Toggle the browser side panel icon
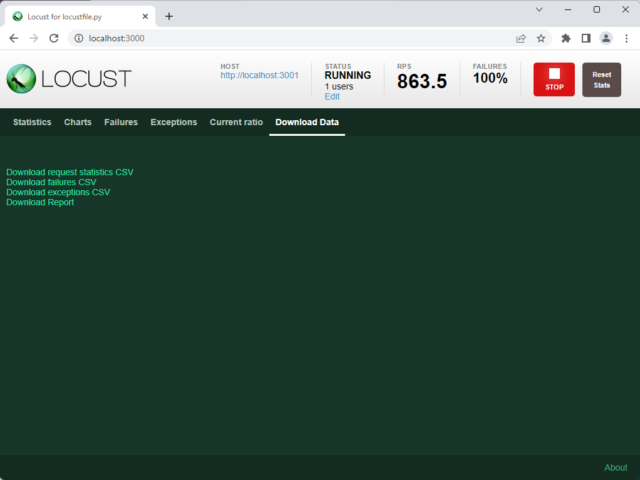This screenshot has width=640, height=480. (x=586, y=38)
